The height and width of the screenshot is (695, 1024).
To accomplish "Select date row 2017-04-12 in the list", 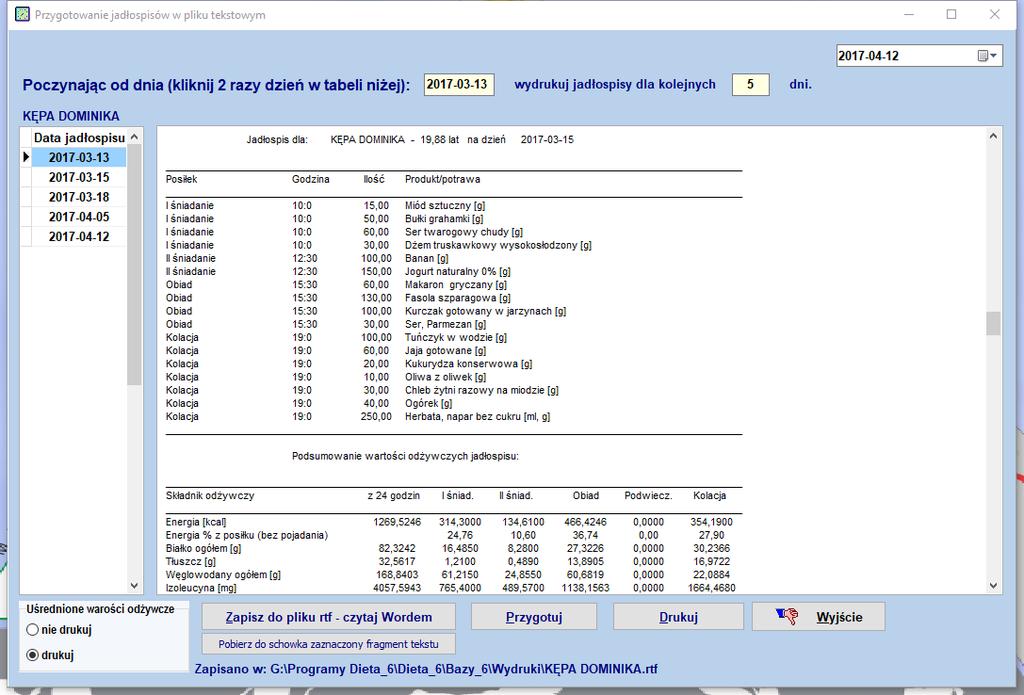I will tap(79, 236).
